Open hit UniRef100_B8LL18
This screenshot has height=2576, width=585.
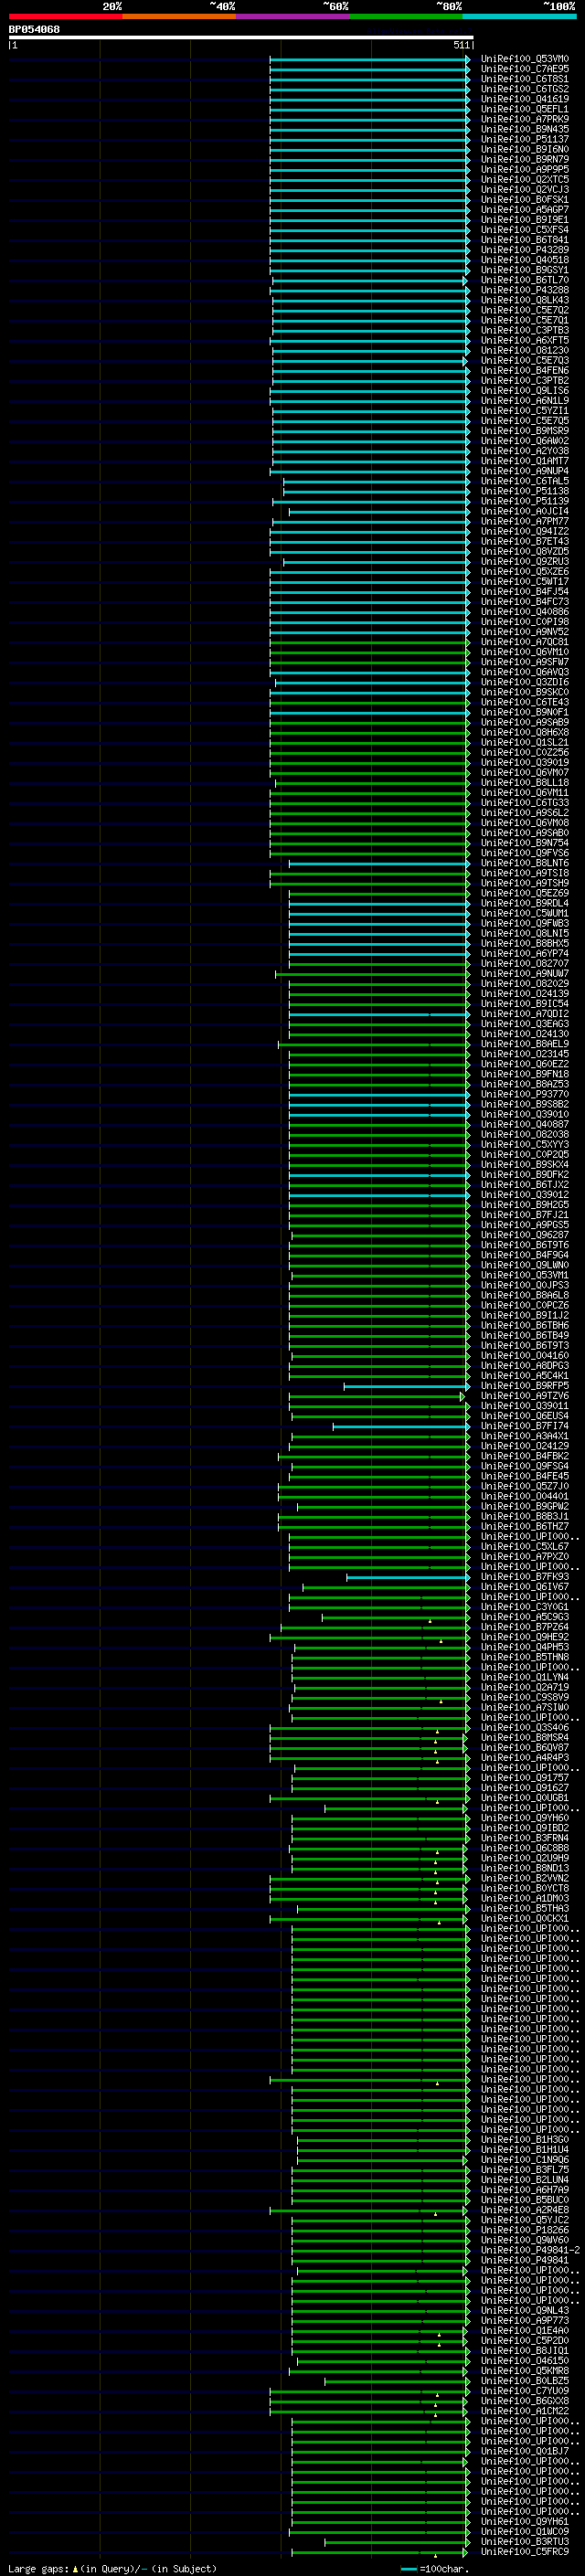pos(524,782)
